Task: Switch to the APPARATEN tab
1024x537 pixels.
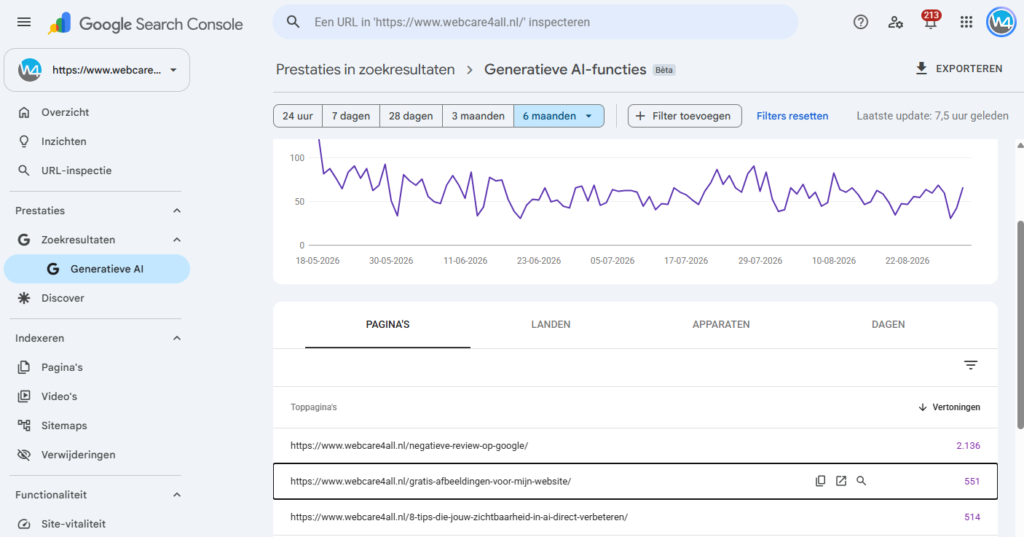Action: 721,325
